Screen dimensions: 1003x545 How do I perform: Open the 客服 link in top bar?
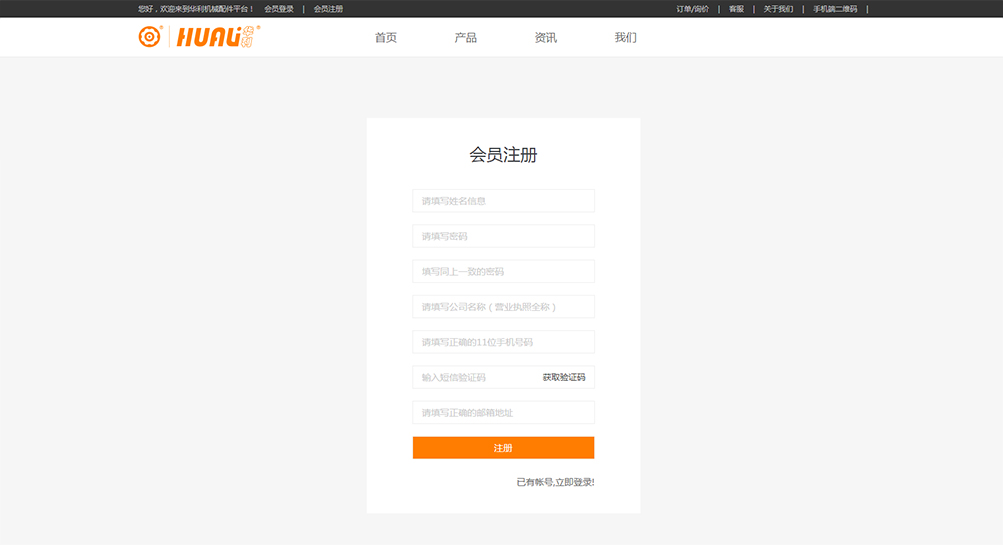tap(736, 9)
